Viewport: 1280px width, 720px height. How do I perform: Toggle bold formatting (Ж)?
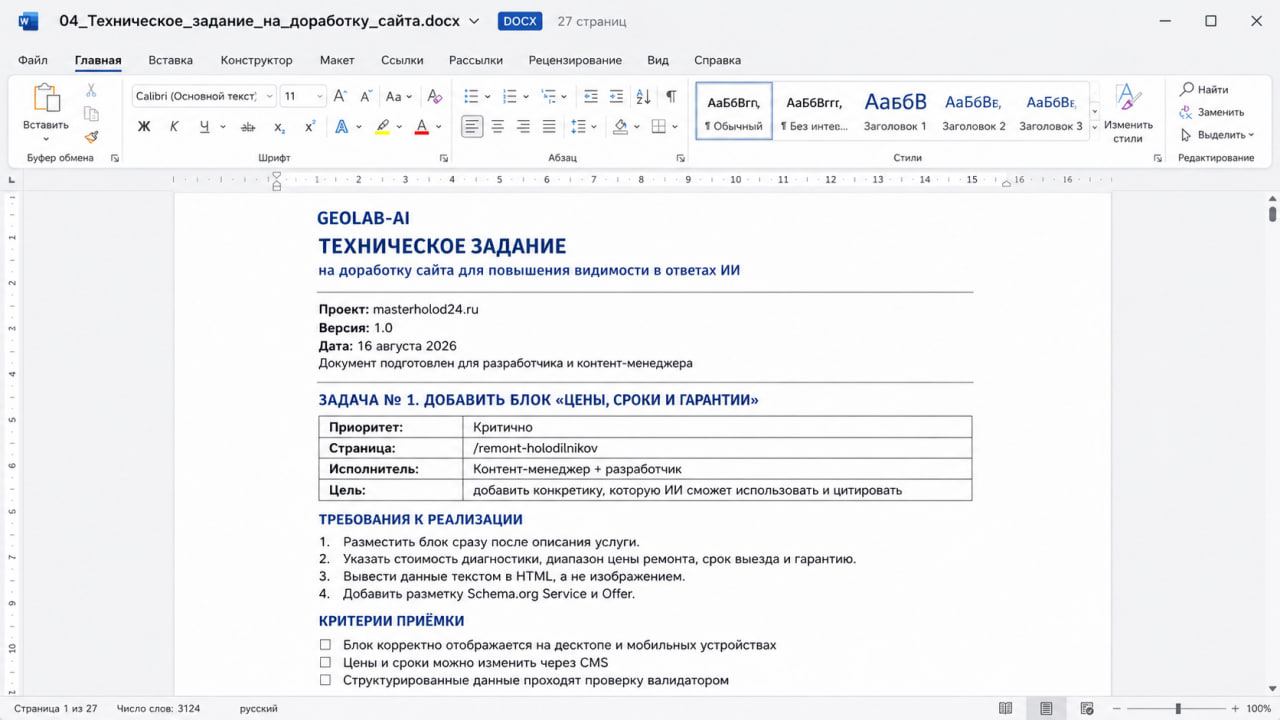pos(144,127)
